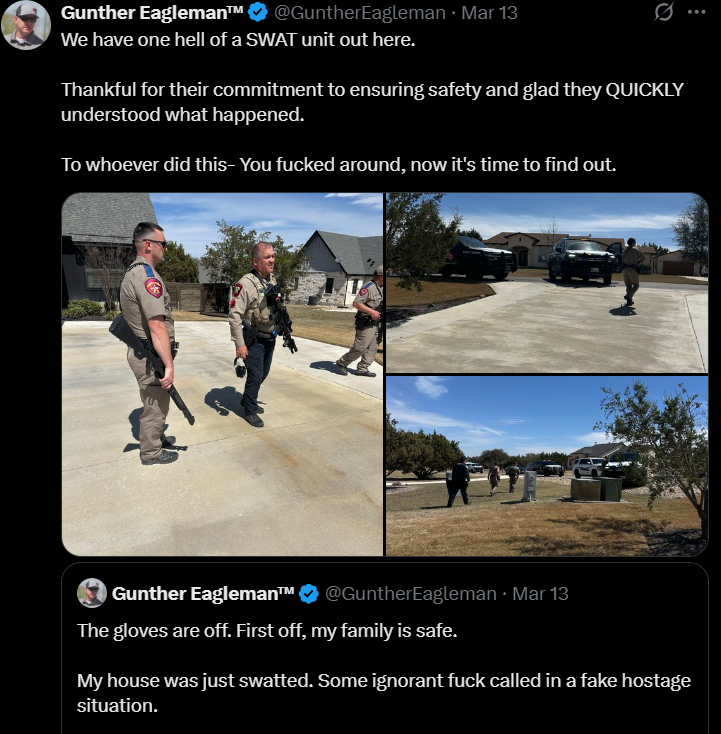This screenshot has width=721, height=734.
Task: Click the Grok slash-circle icon
Action: point(664,12)
